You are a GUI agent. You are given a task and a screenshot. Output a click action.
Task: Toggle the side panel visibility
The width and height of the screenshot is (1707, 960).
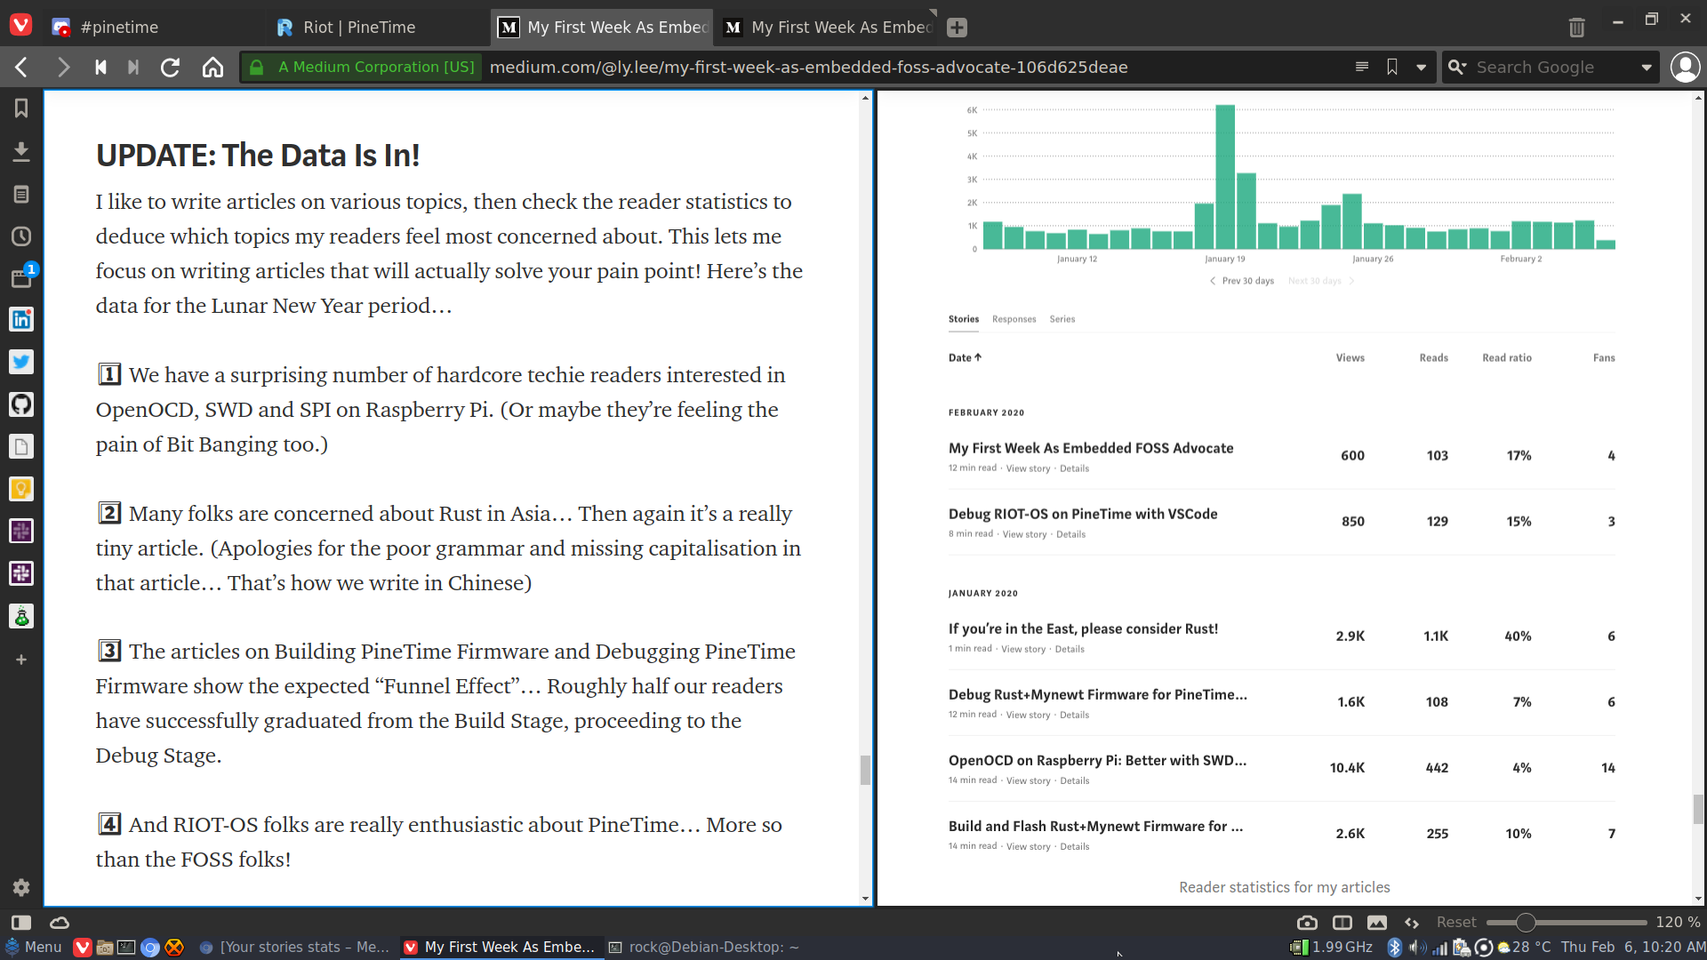(x=21, y=922)
